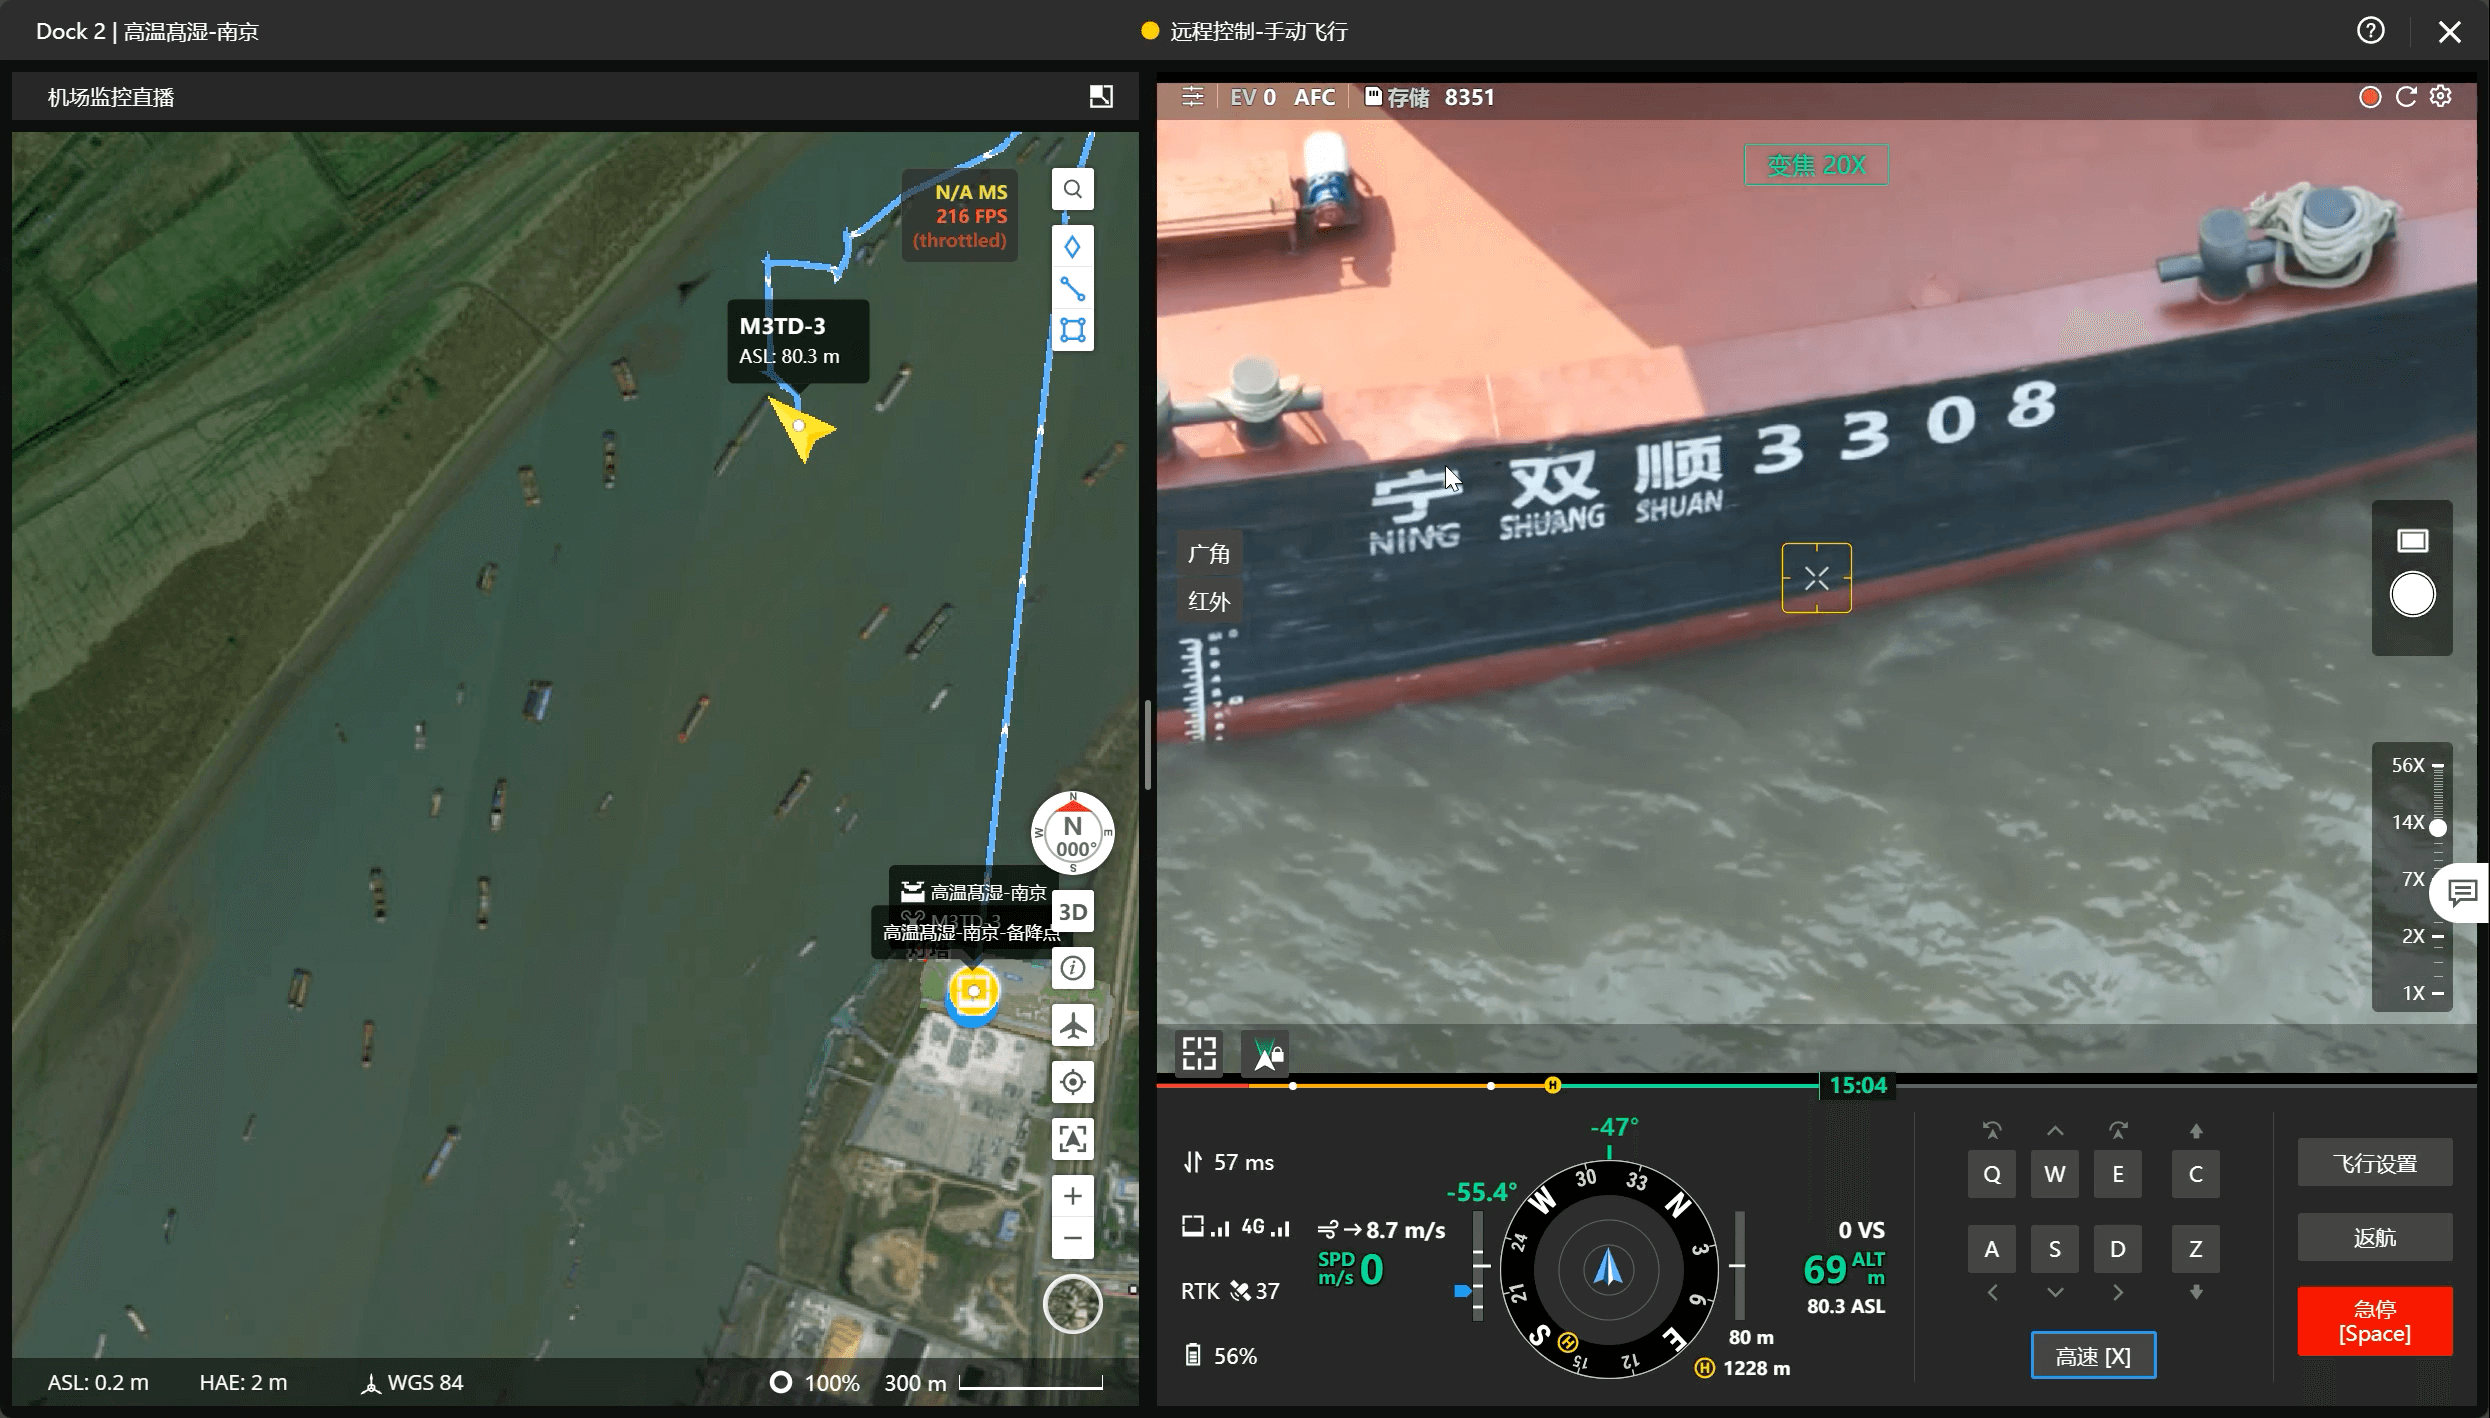
Task: Switch map layer using round satellite thumbnail
Action: point(1073,1304)
